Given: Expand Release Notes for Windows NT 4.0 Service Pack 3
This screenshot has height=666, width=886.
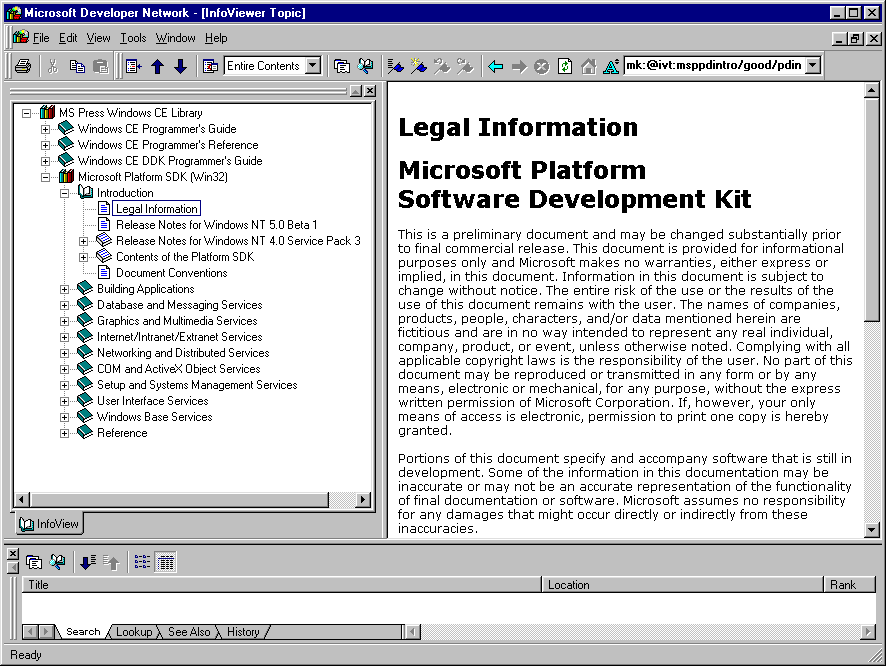Looking at the screenshot, I should pos(84,241).
